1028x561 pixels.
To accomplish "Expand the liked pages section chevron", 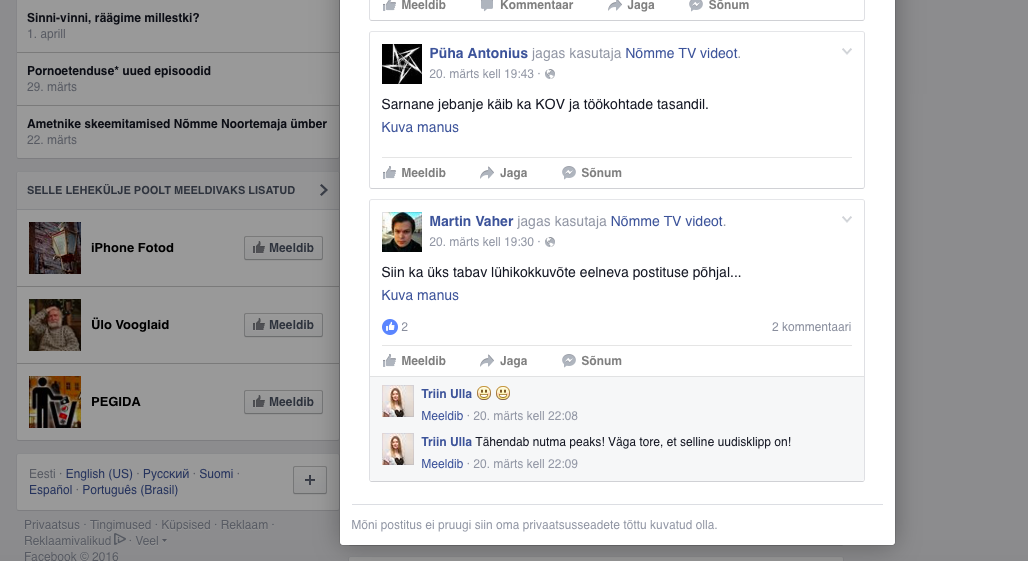I will coord(323,190).
